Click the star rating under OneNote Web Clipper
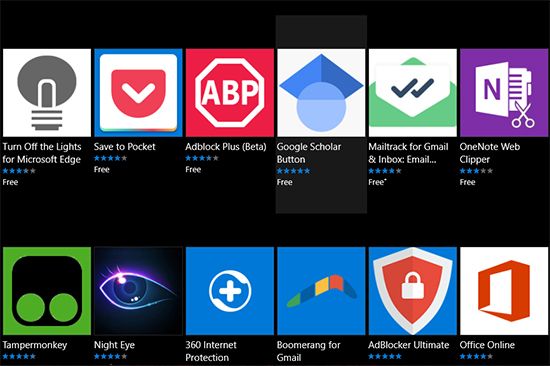This screenshot has height=366, width=550. (476, 171)
